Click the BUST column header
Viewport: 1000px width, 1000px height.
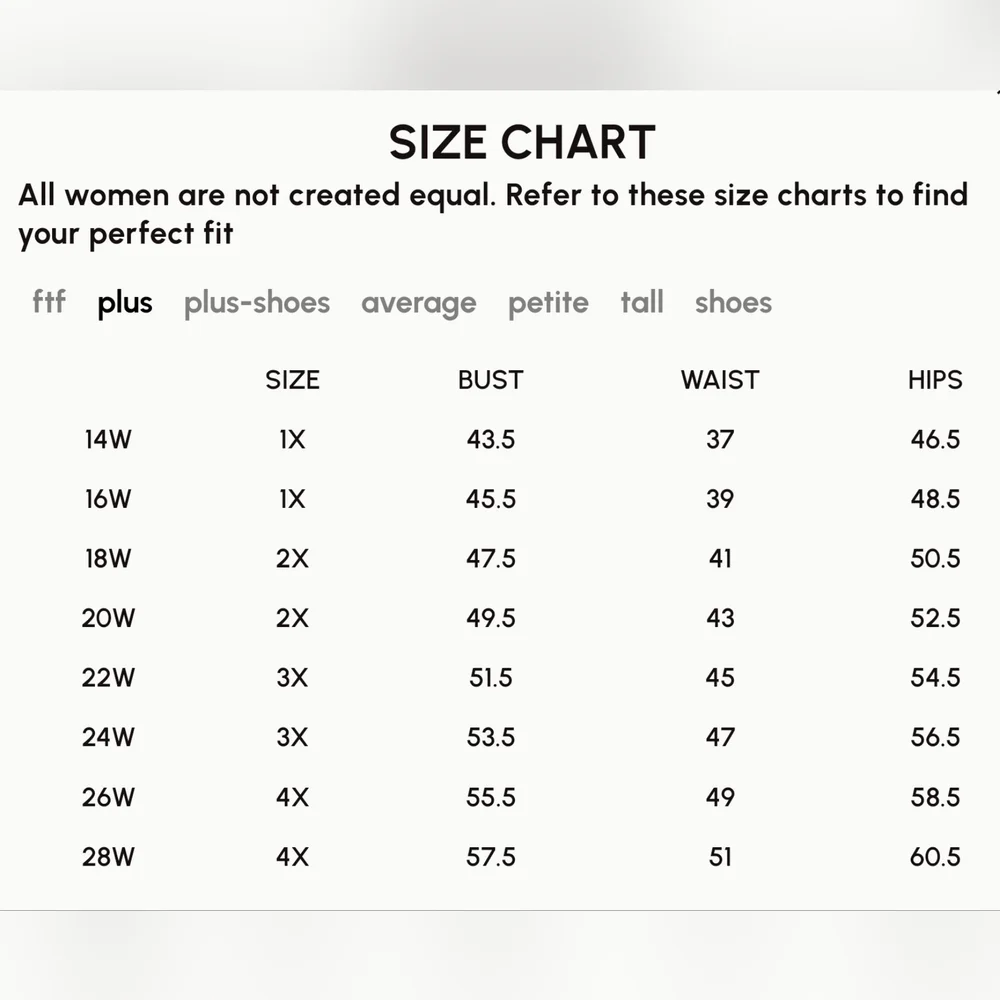pyautogui.click(x=490, y=380)
